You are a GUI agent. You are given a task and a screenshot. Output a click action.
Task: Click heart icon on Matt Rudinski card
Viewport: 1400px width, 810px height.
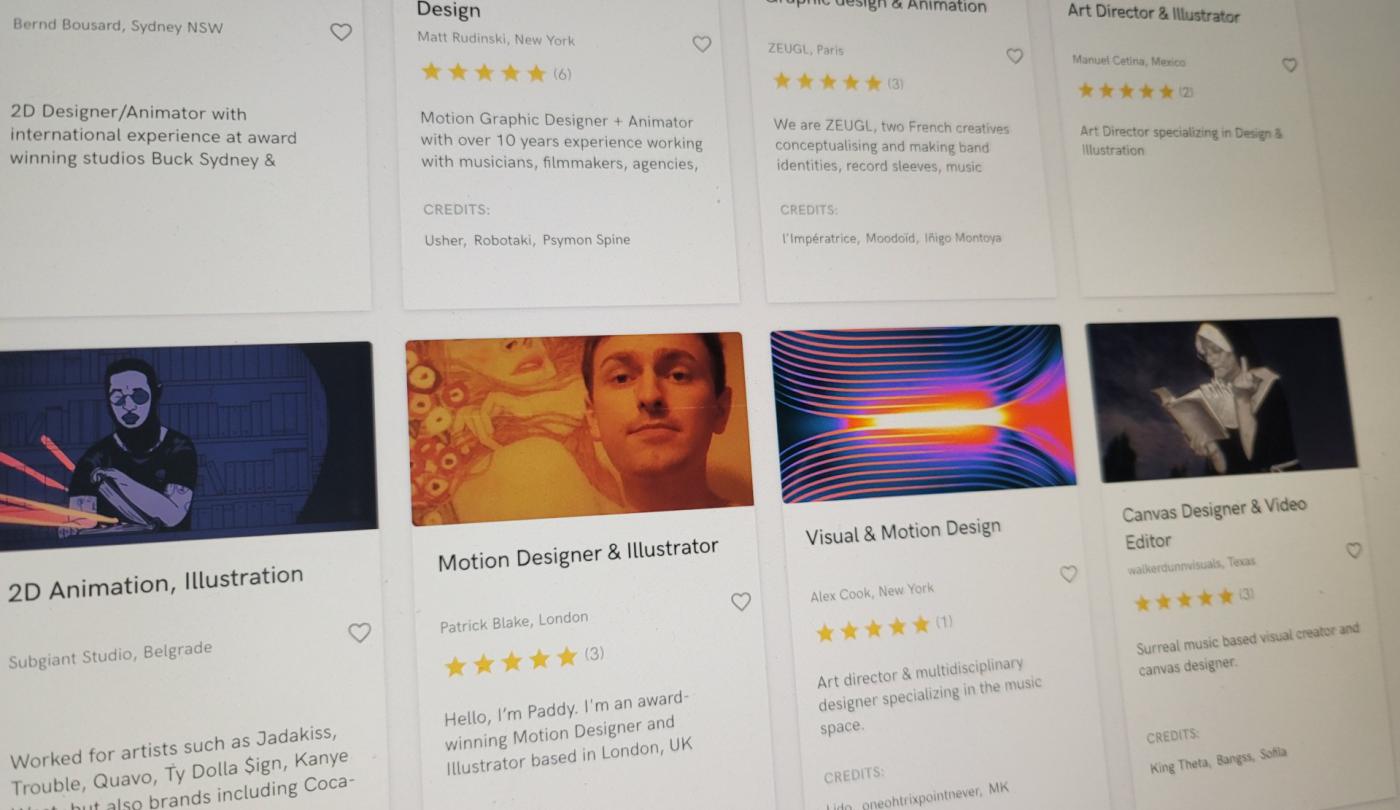pyautogui.click(x=702, y=44)
